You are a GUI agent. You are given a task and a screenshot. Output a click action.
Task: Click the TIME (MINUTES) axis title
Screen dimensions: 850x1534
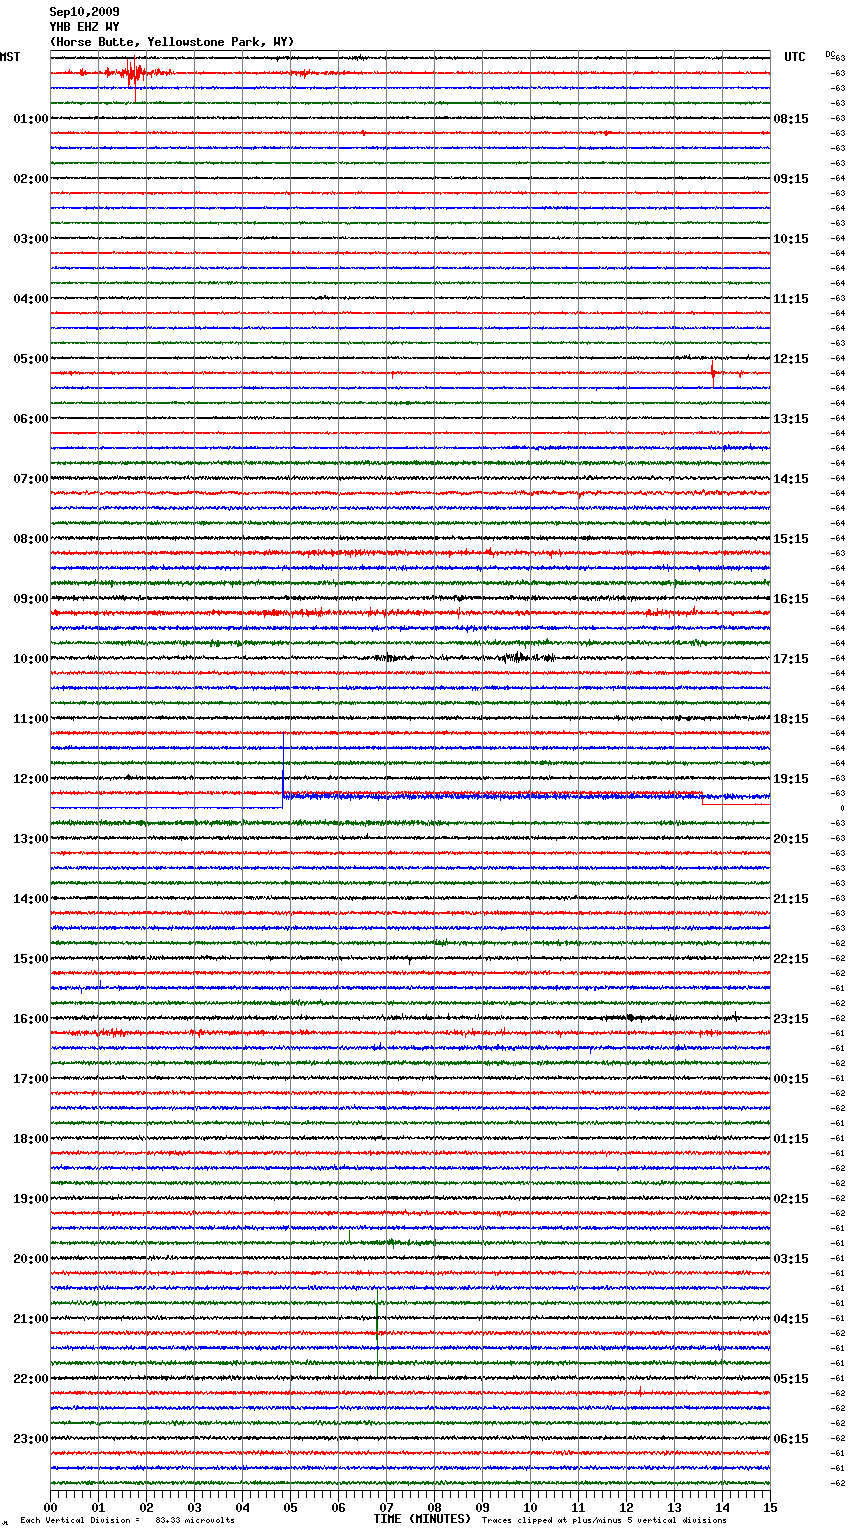pos(422,1519)
